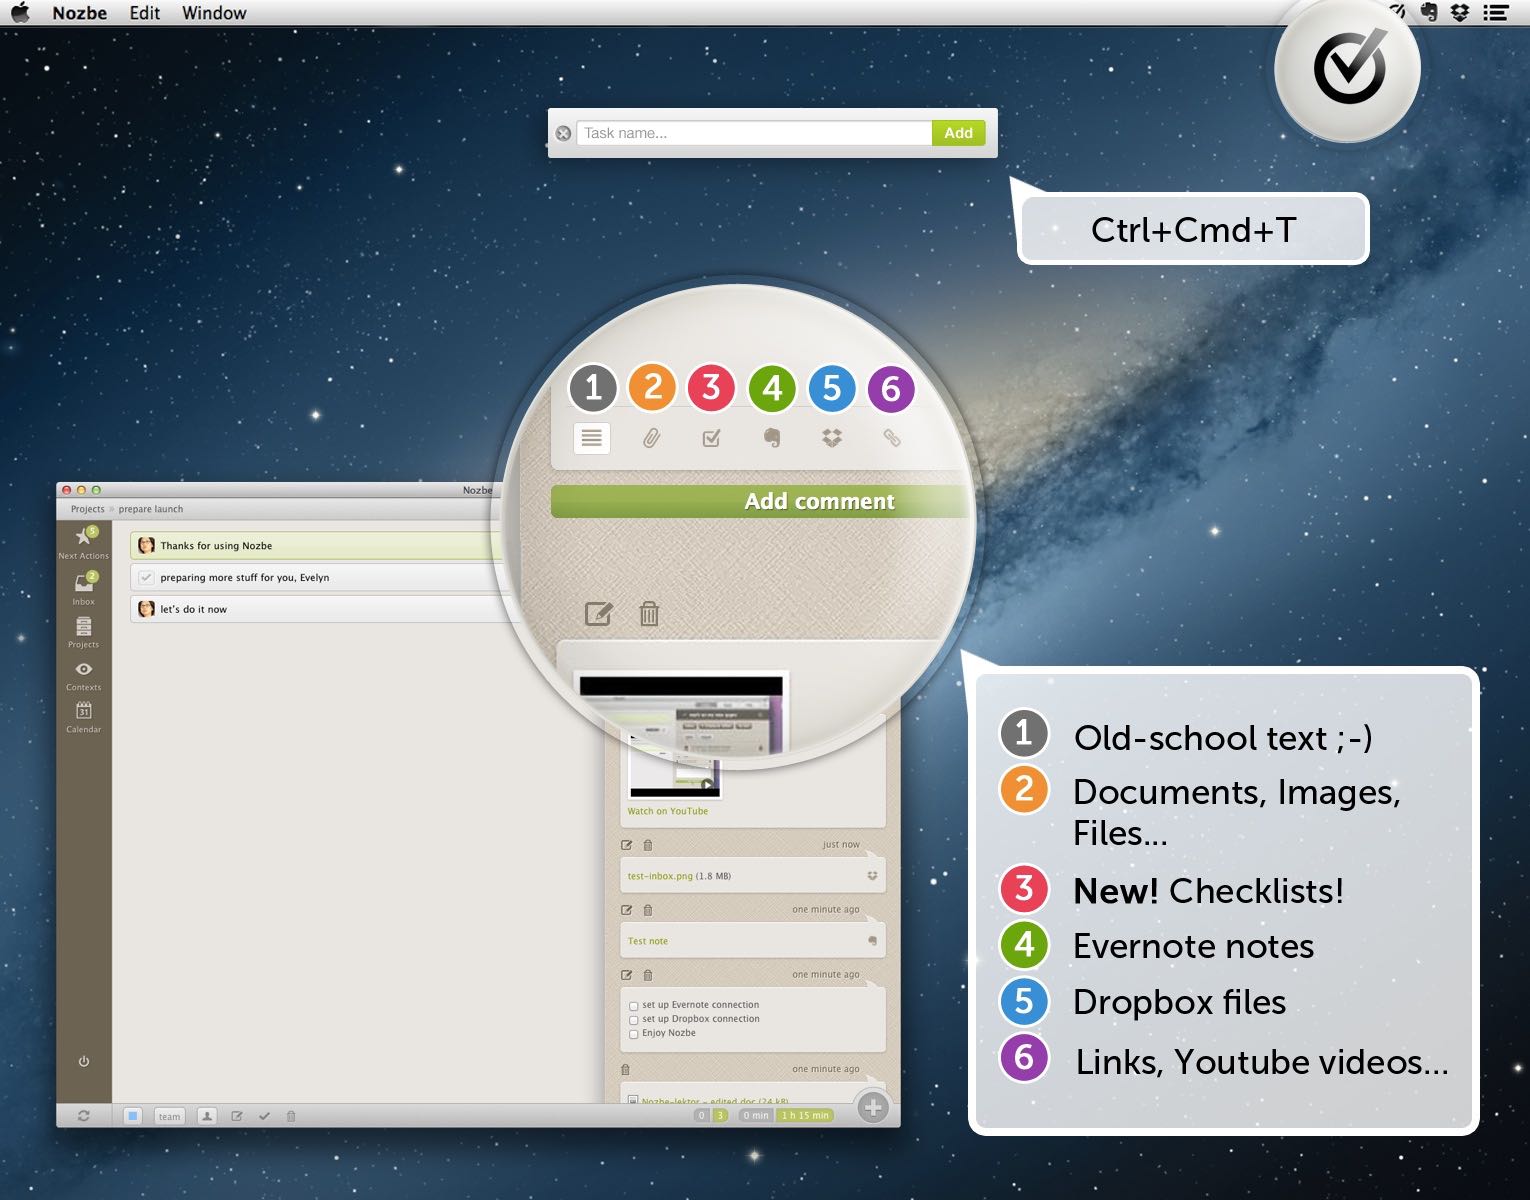Check off 'preparing more stuff for you, Evelyn'
This screenshot has width=1530, height=1200.
(x=146, y=577)
